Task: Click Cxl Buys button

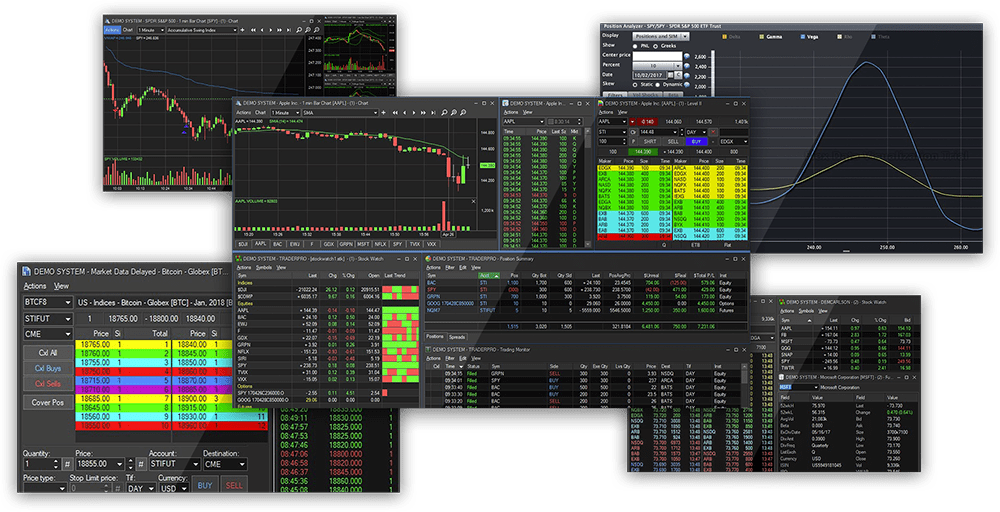Action: 48,368
